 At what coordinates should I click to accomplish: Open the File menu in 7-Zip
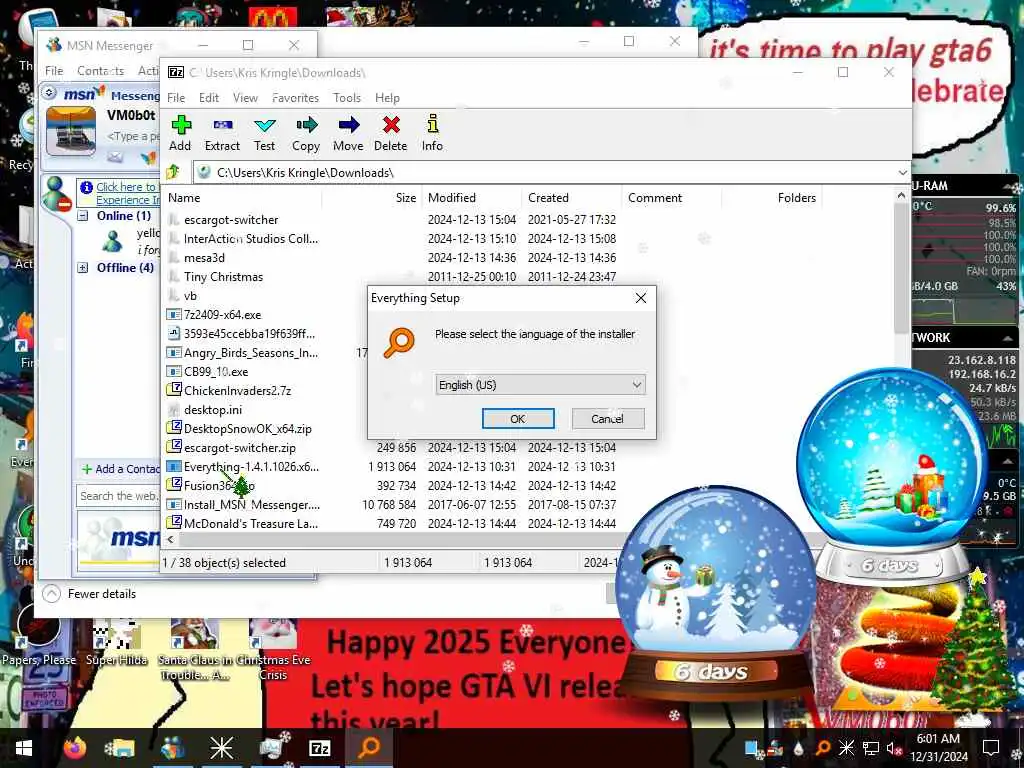(176, 98)
